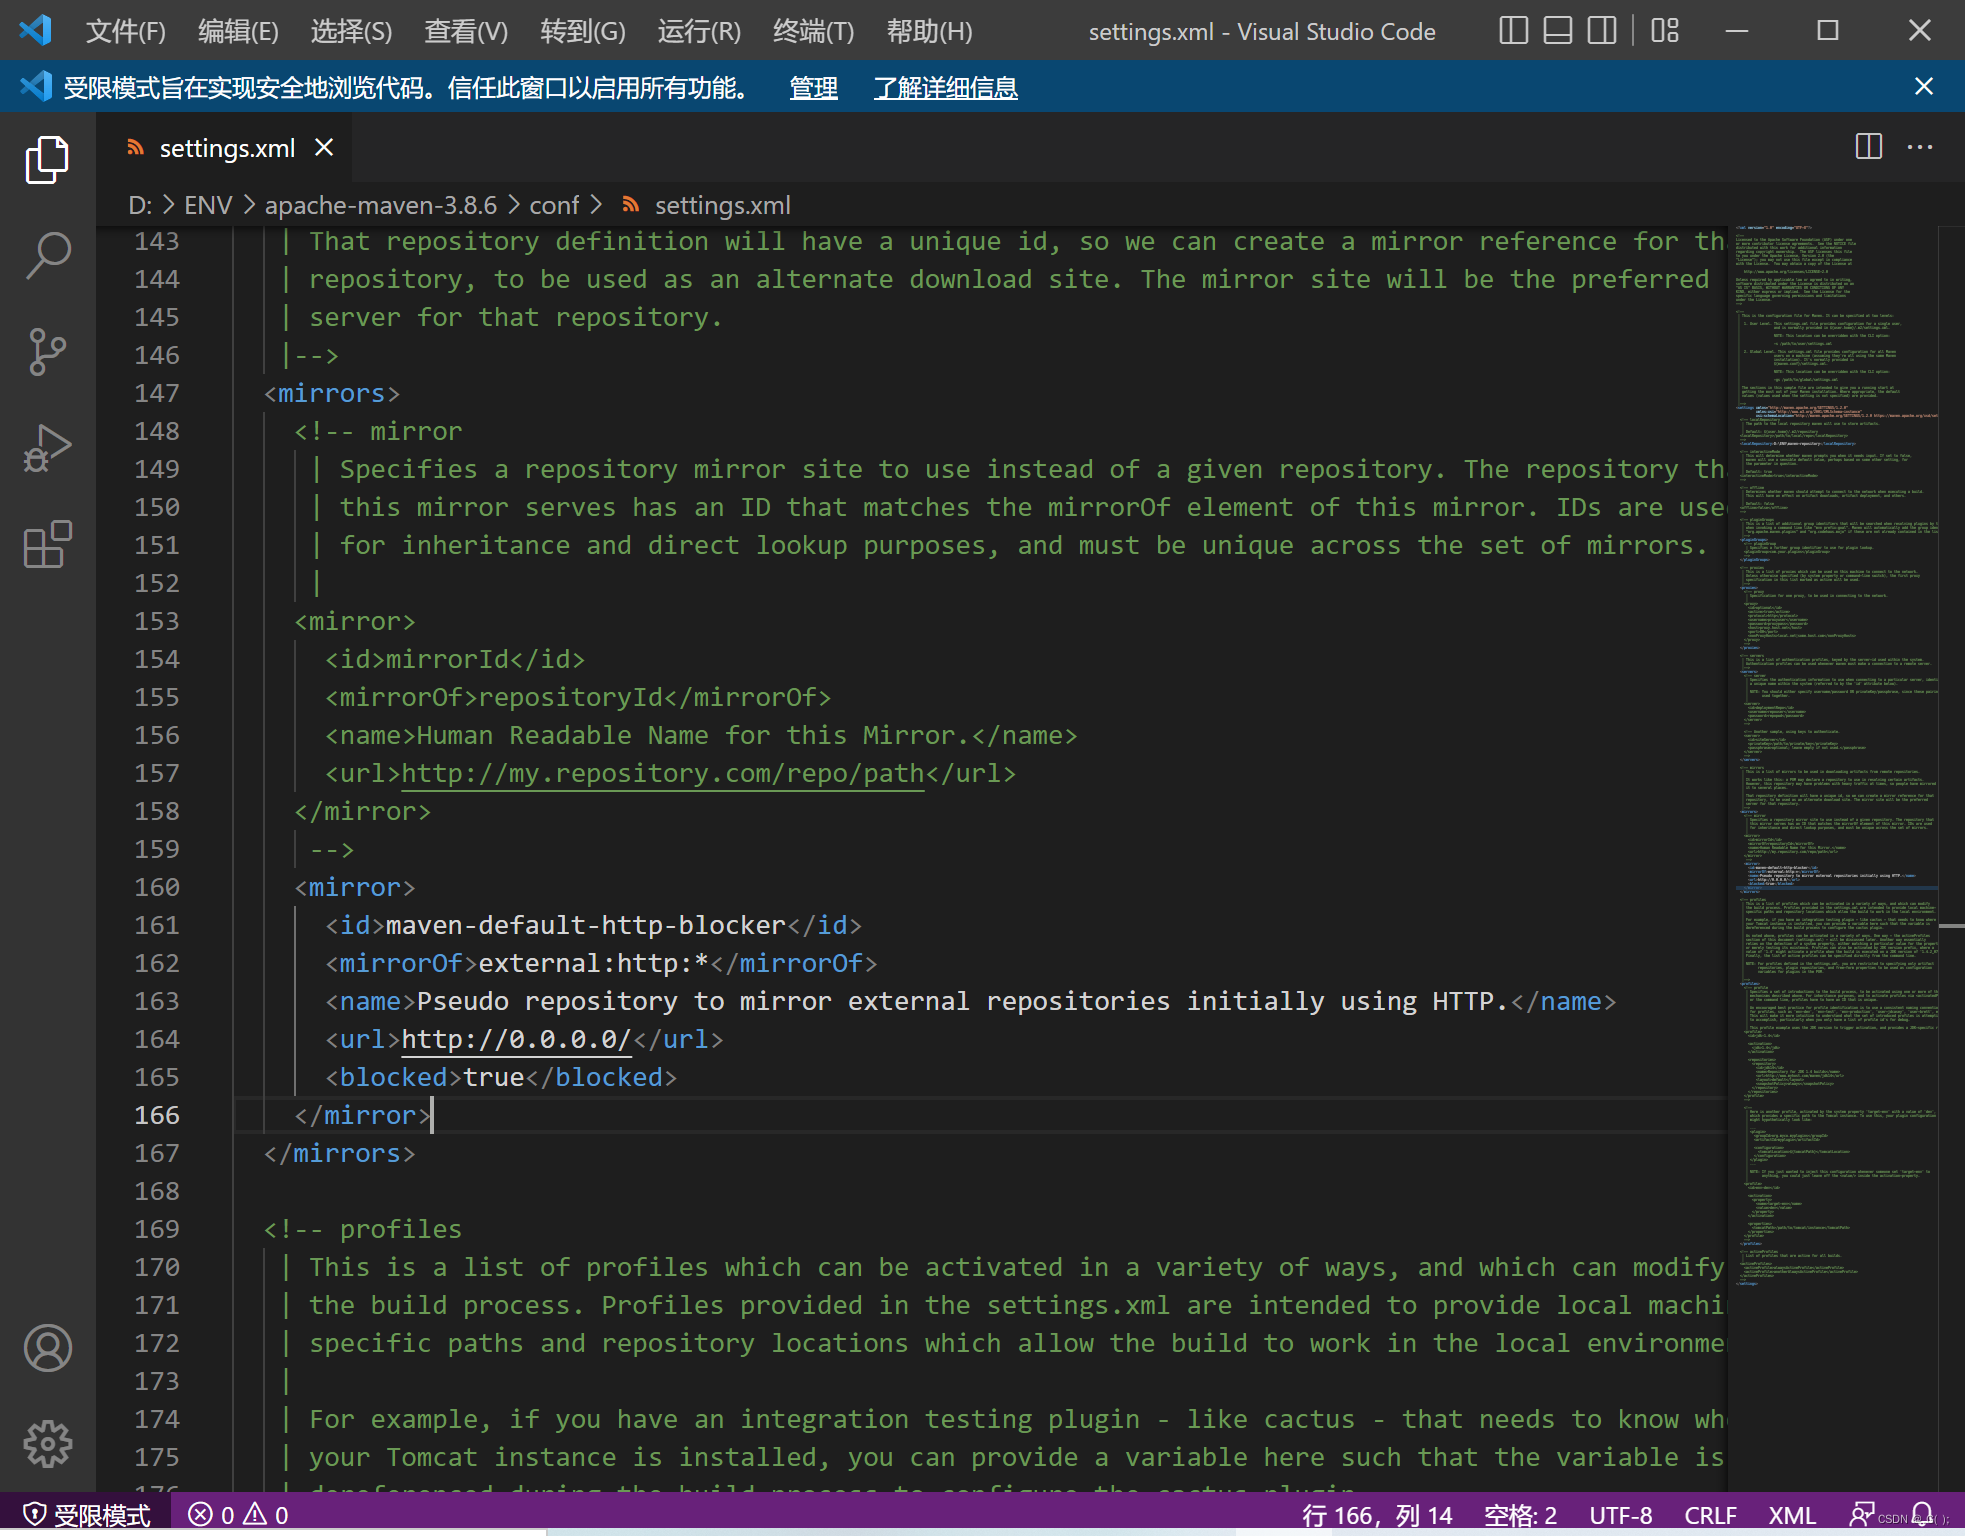The width and height of the screenshot is (1965, 1536).
Task: Open the 转到(G) menu
Action: pyautogui.click(x=583, y=31)
